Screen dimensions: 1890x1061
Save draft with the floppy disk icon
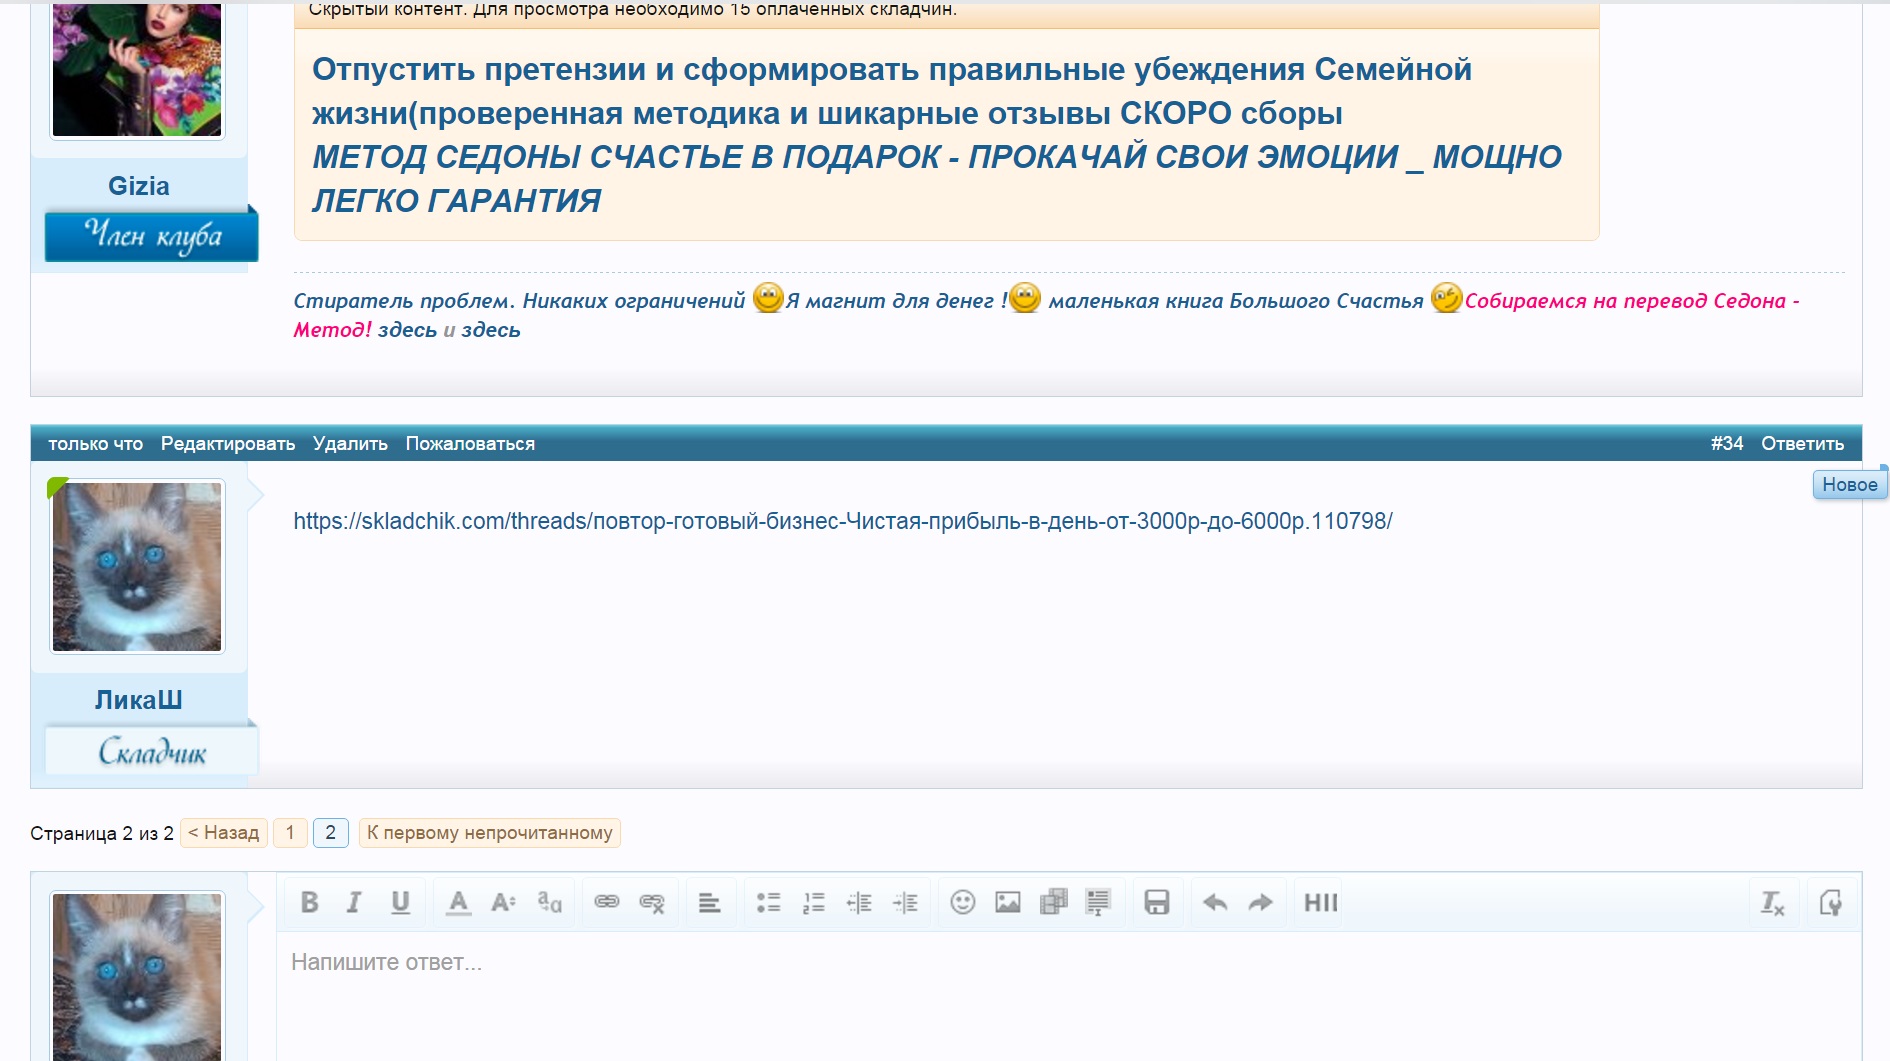1157,903
